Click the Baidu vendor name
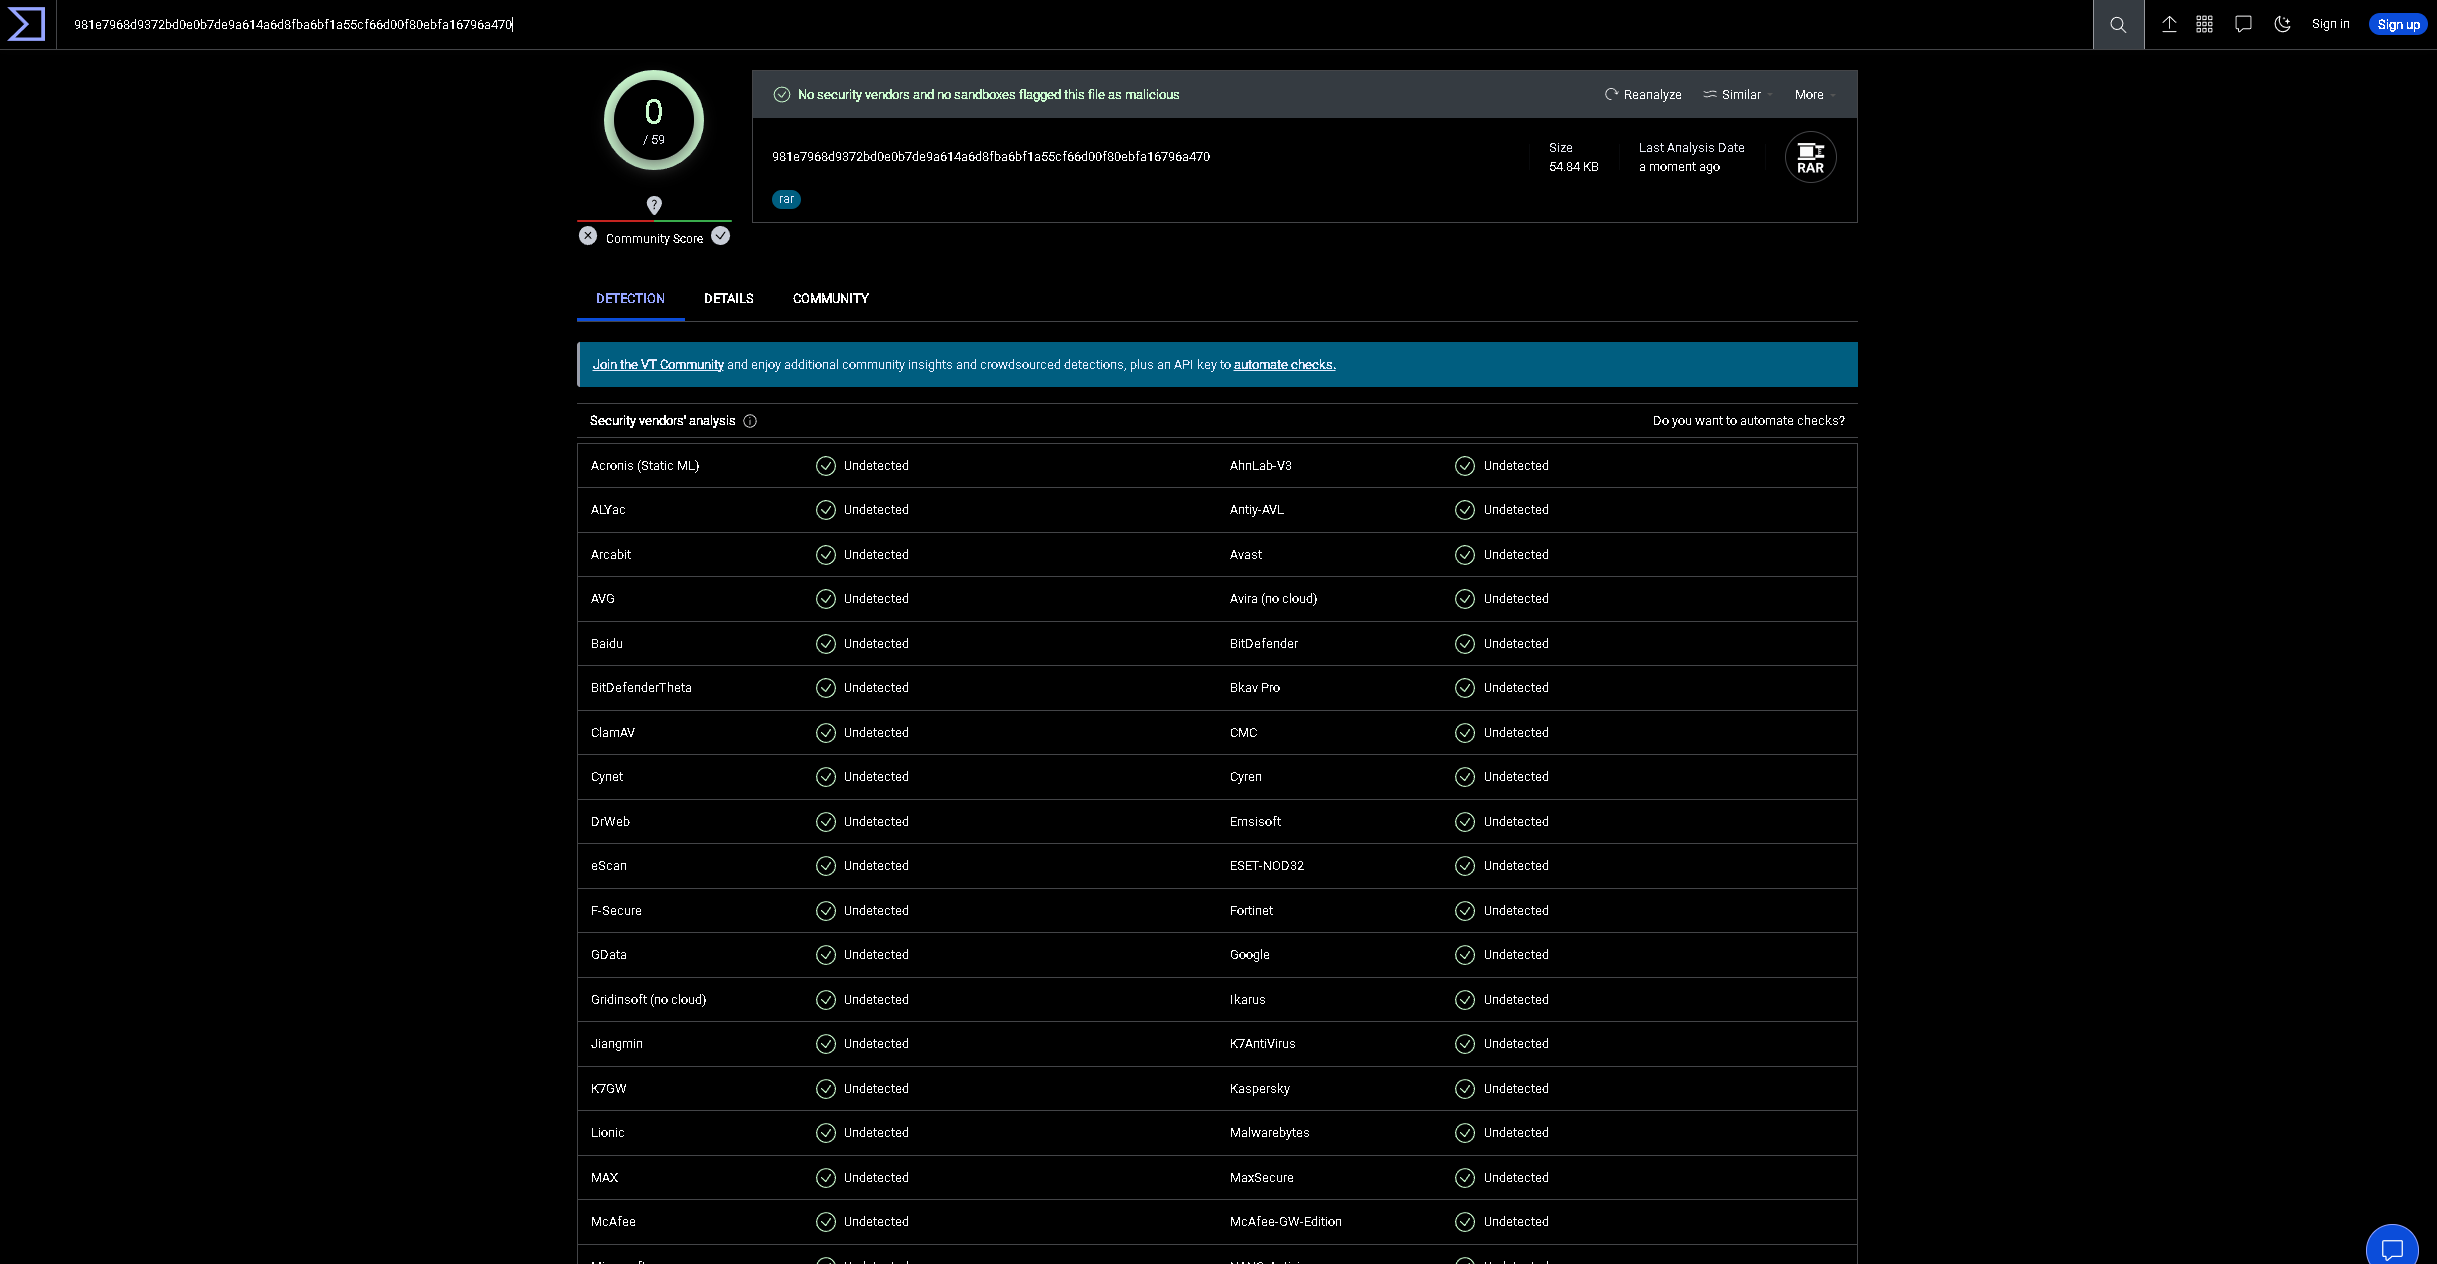Viewport: 2437px width, 1264px height. 607,644
